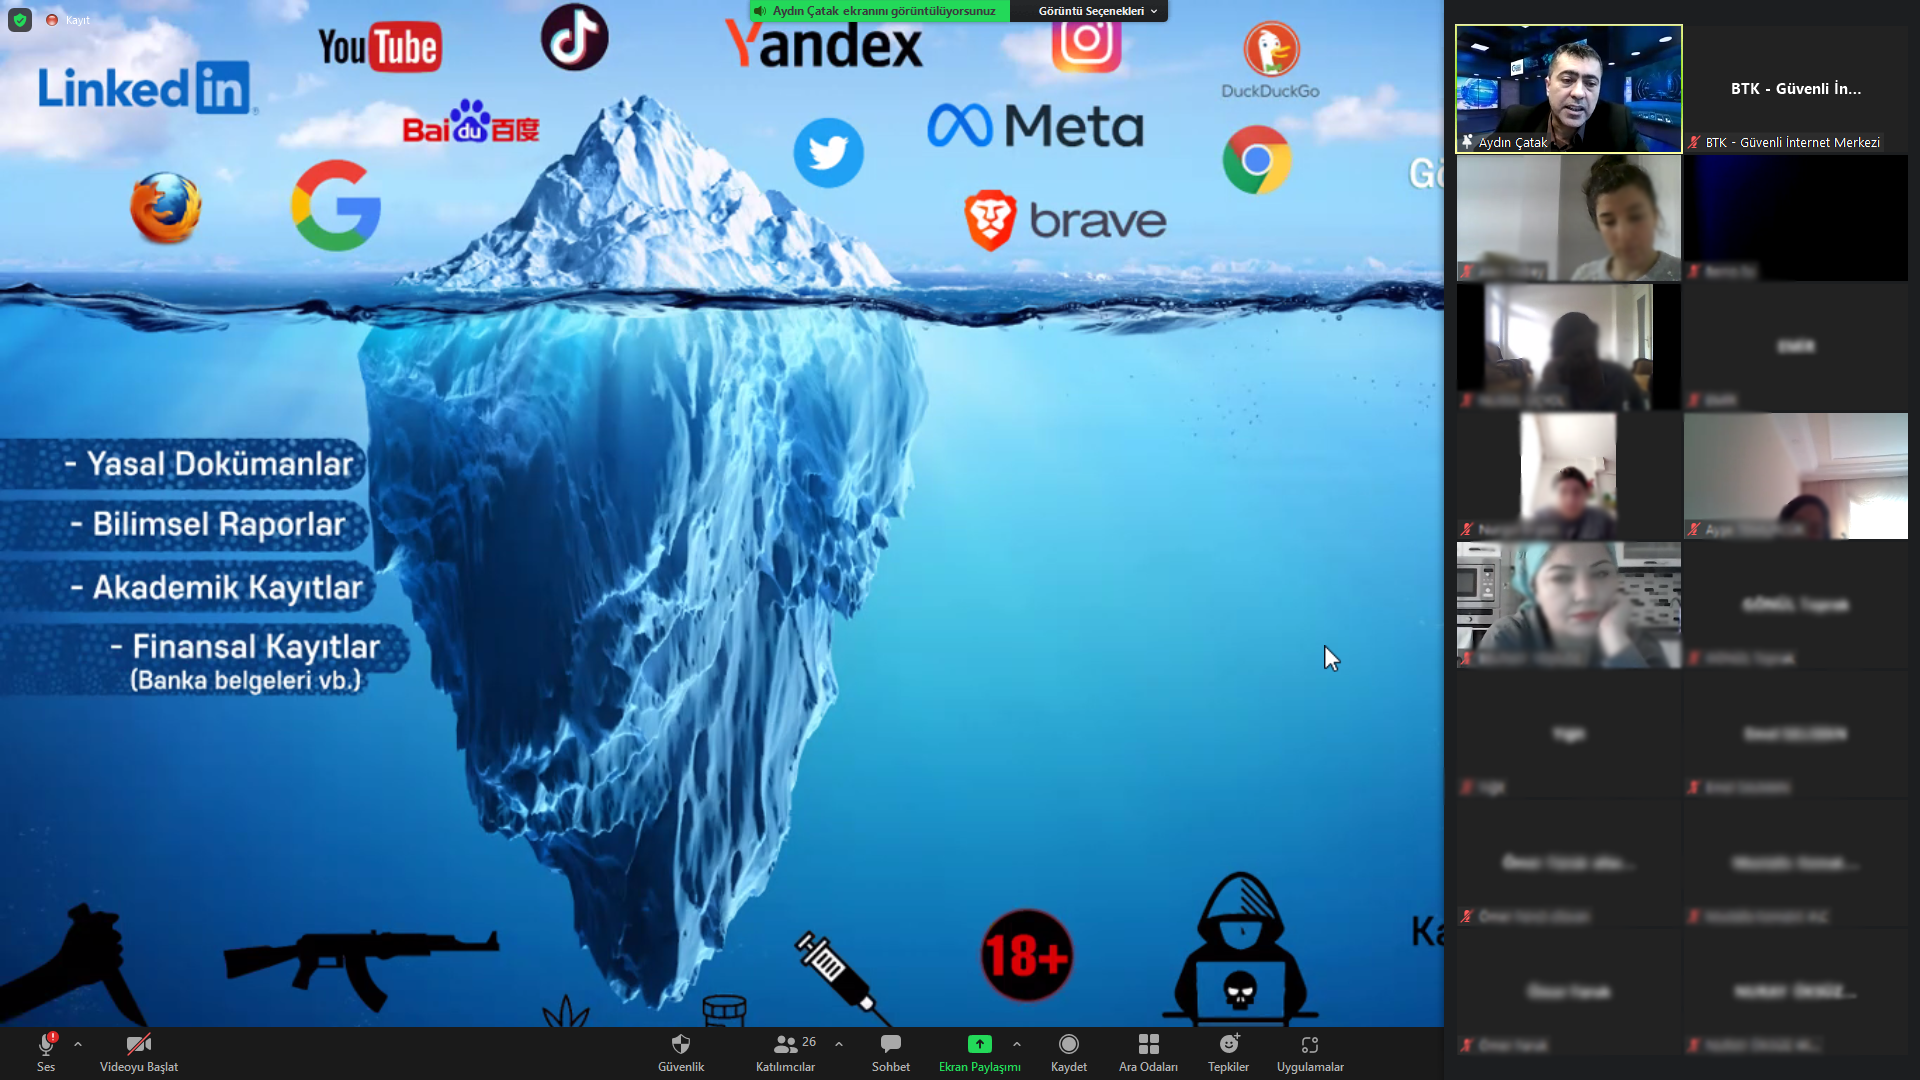This screenshot has height=1080, width=1920.
Task: Click the Instagram logo on the slide
Action: click(1087, 46)
